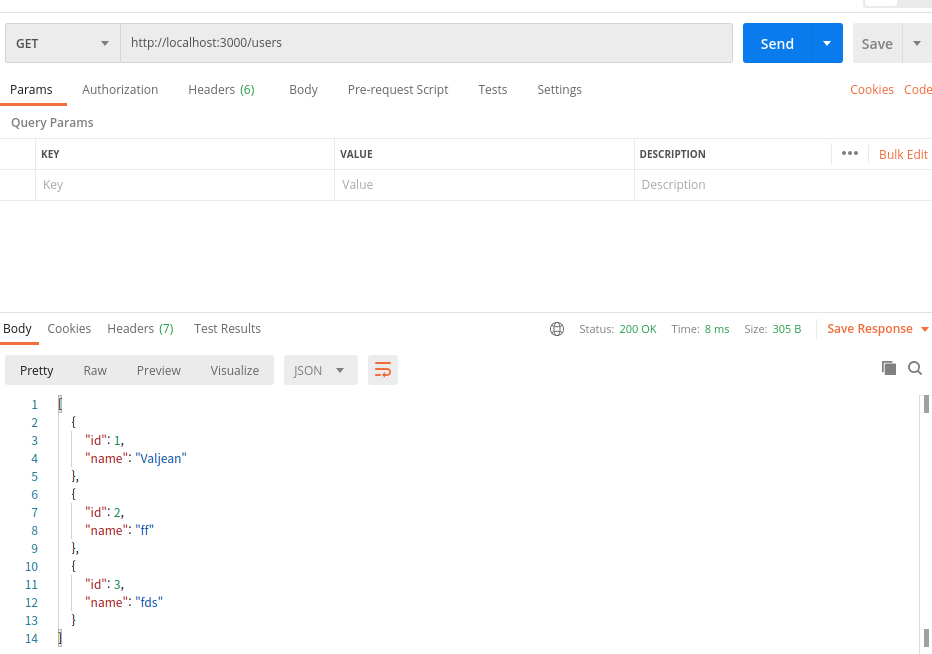Click the Bulk Edit link
The height and width of the screenshot is (654, 932).
point(903,155)
